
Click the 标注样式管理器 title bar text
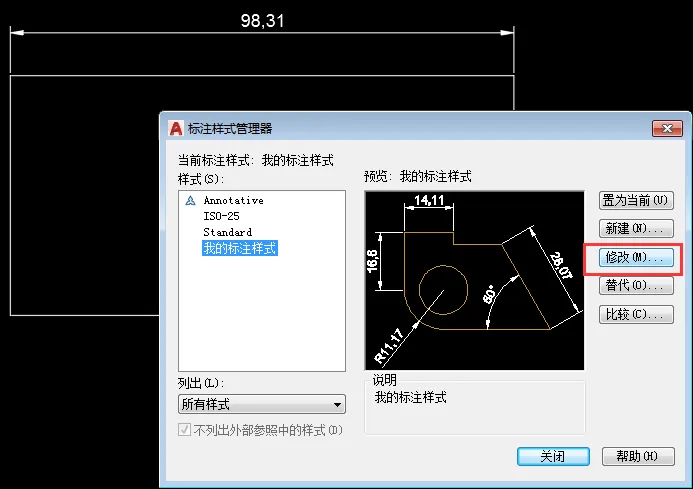230,129
